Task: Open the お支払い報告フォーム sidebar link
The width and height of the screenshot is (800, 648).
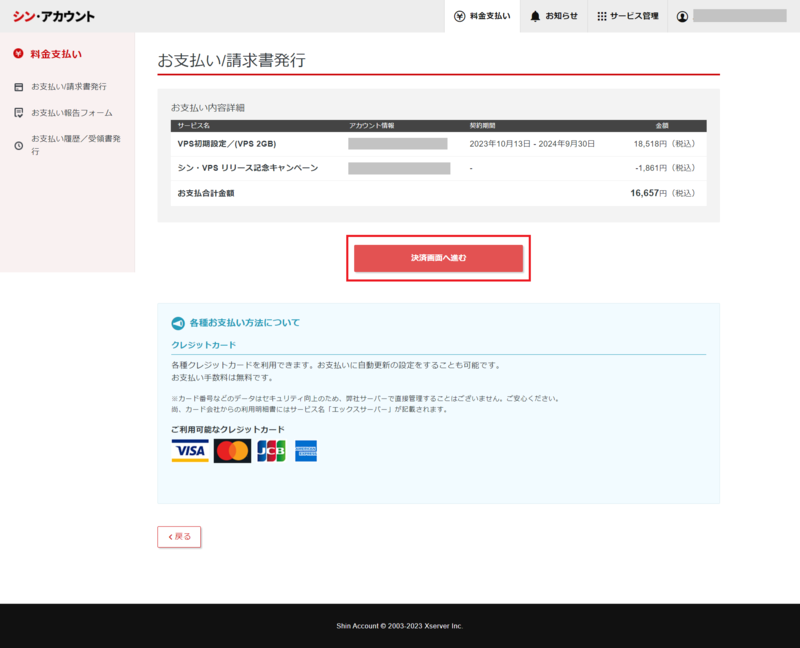Action: pyautogui.click(x=70, y=112)
